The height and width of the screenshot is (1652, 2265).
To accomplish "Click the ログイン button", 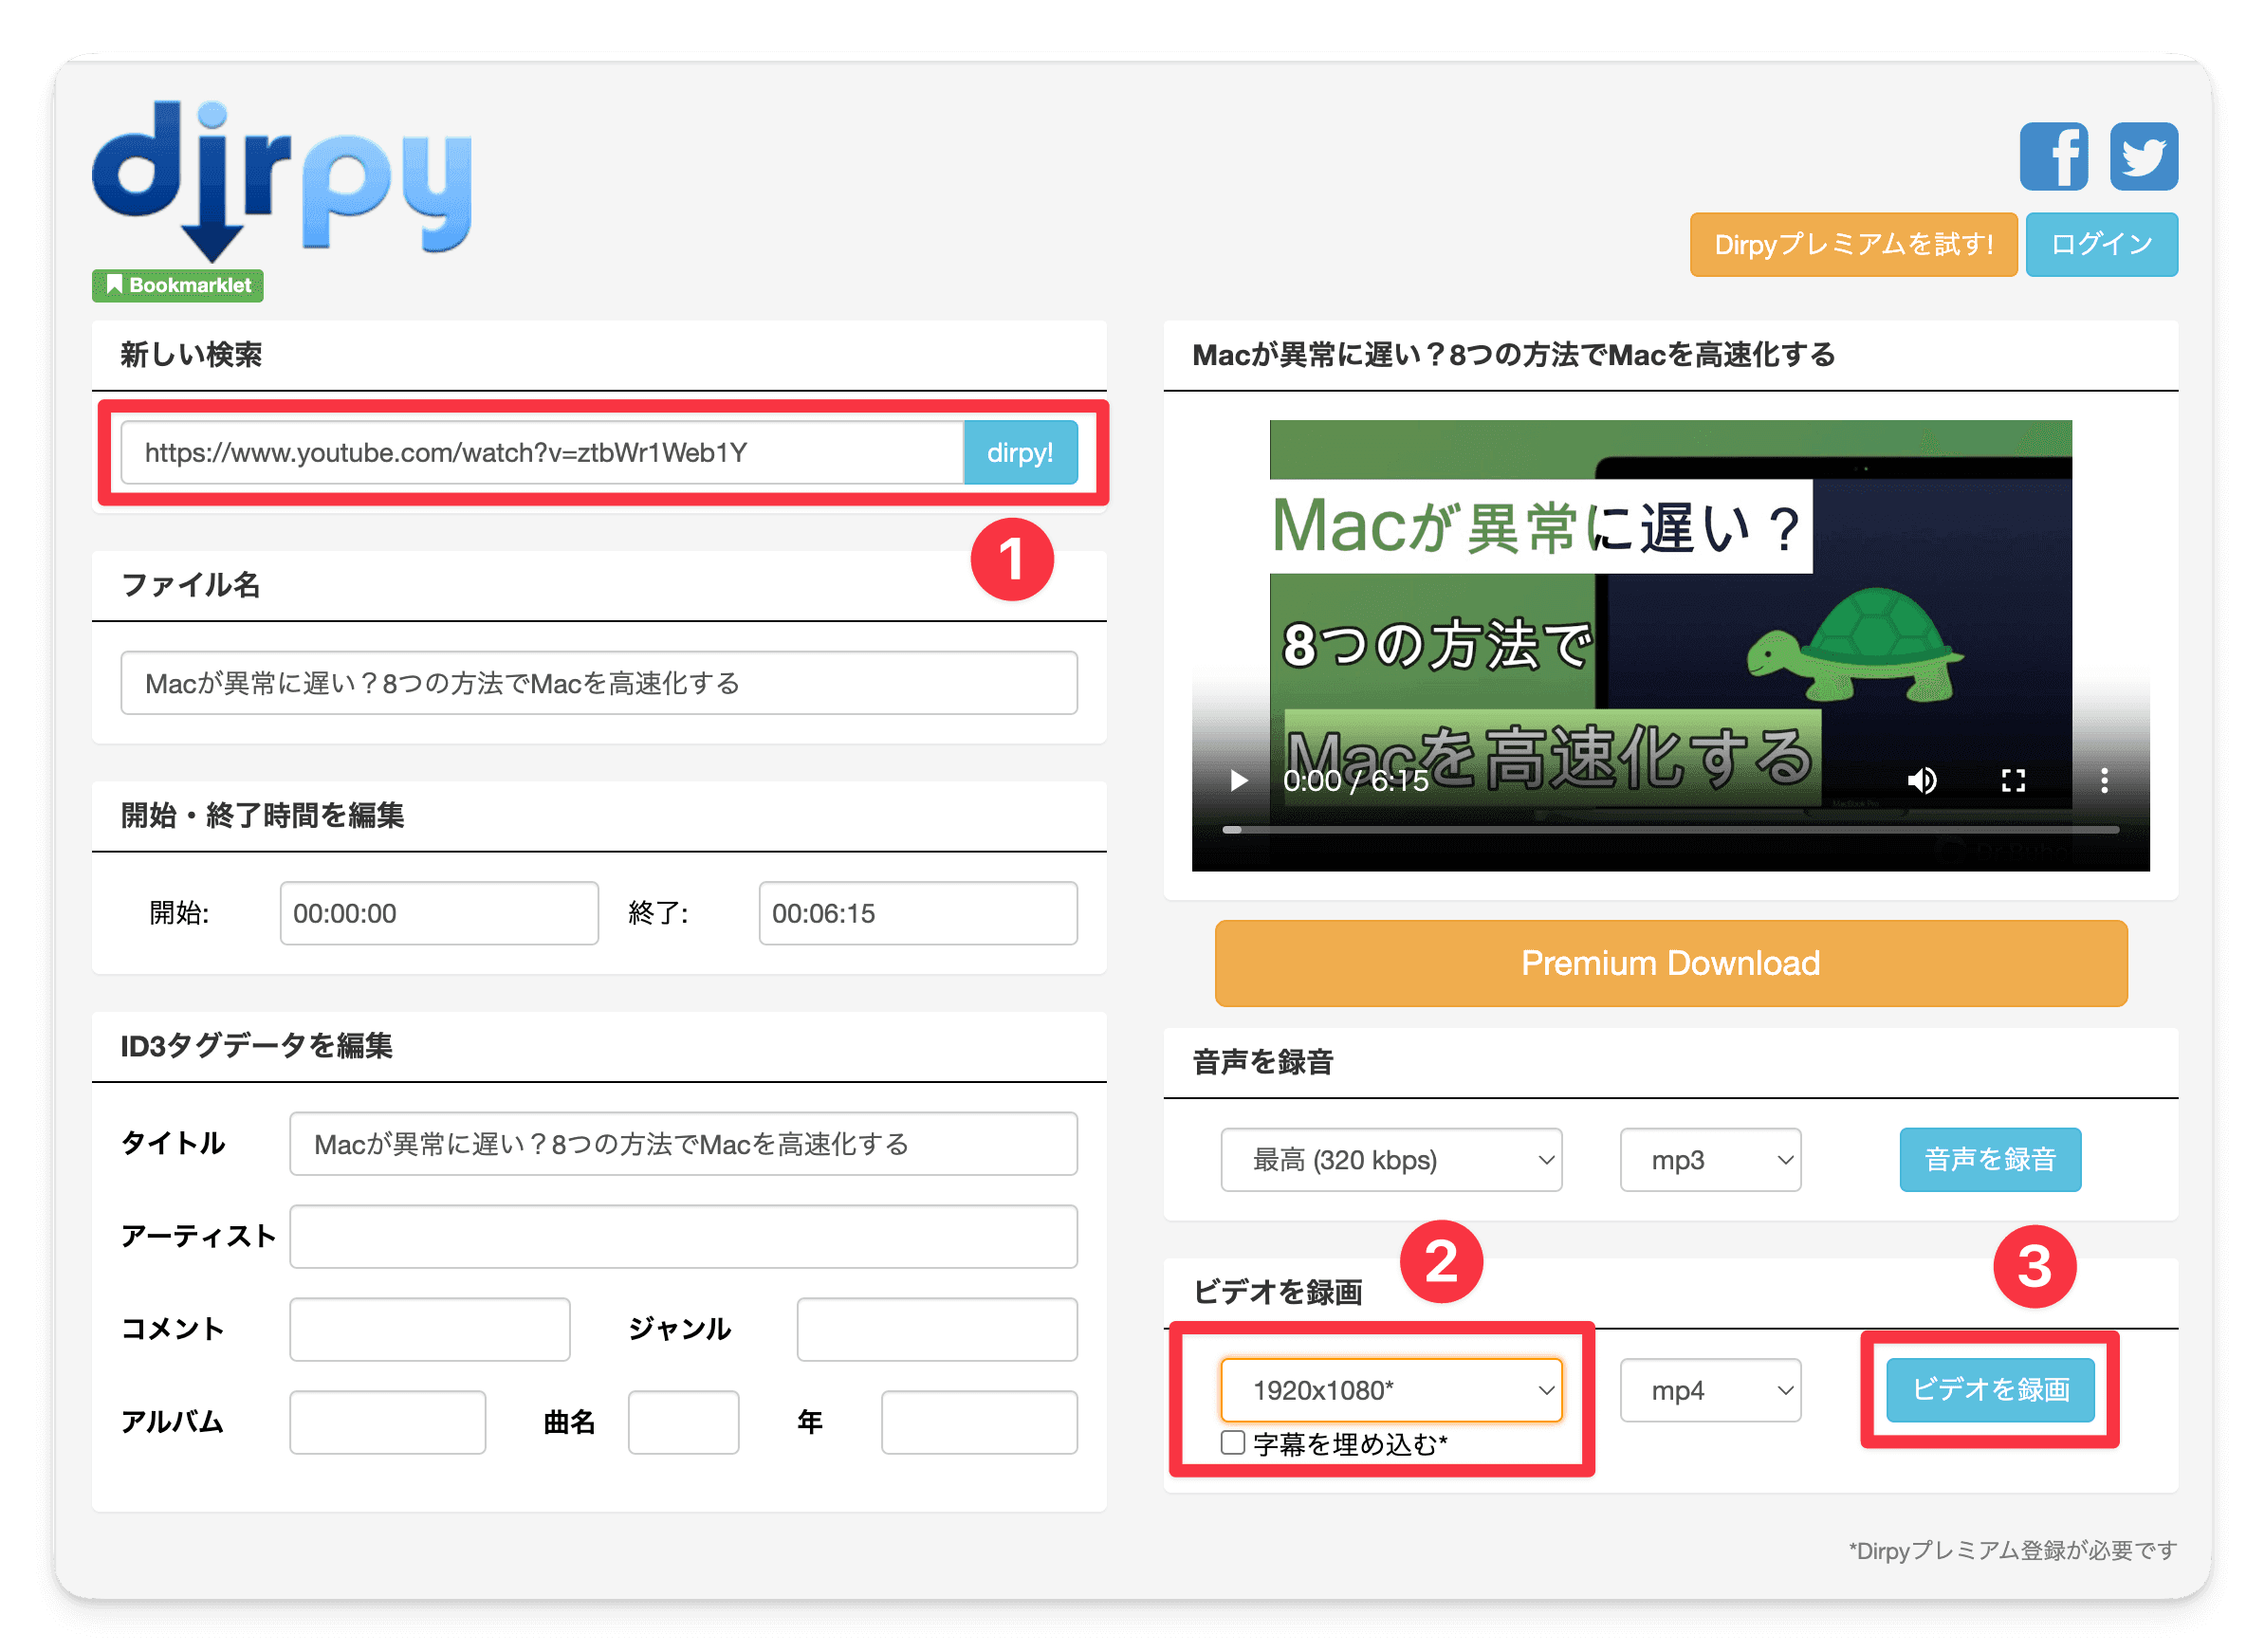I will tap(2100, 244).
